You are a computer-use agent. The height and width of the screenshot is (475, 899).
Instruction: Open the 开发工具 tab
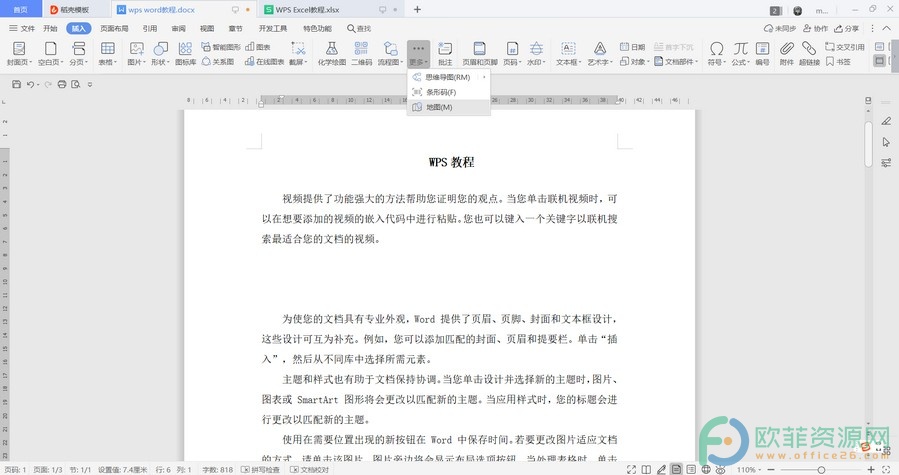(x=272, y=28)
